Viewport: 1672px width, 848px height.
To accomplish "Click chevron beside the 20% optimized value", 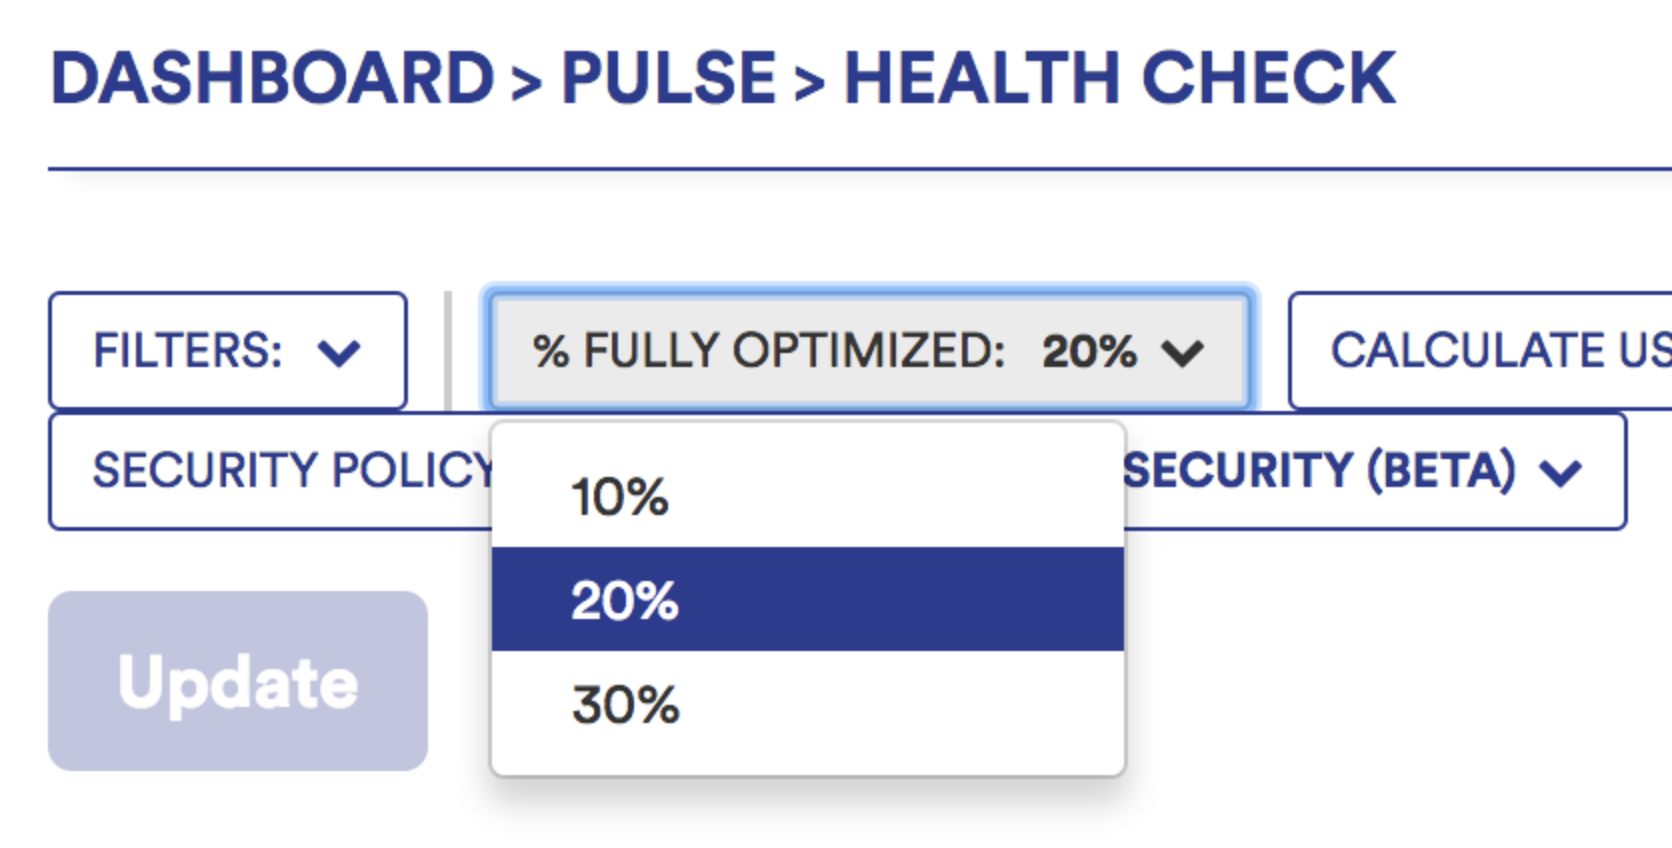I will coord(1182,352).
